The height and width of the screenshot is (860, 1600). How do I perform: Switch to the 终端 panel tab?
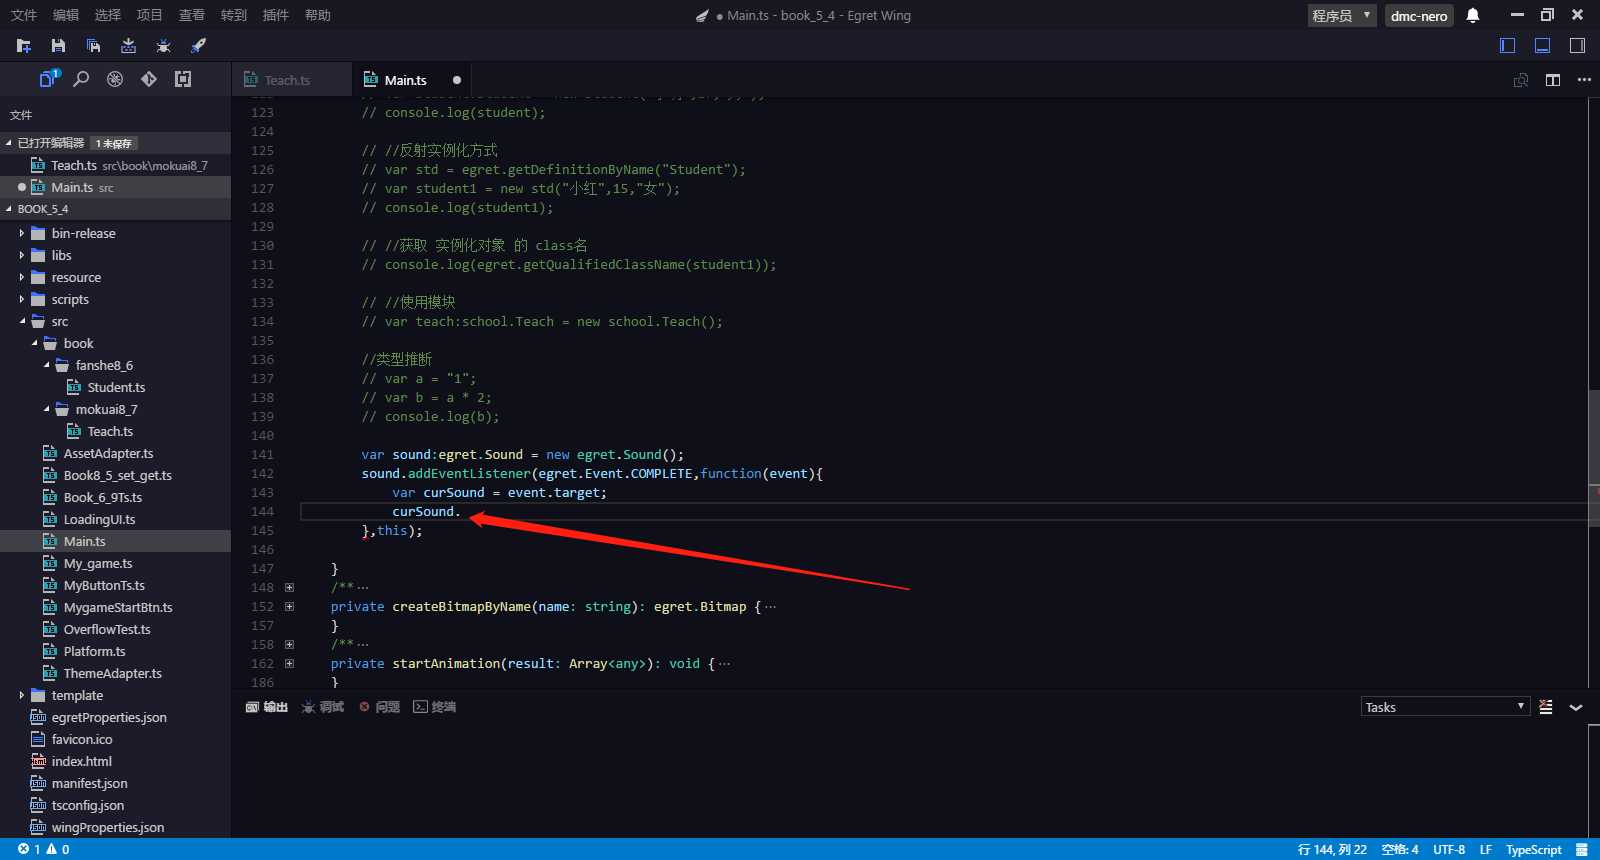coord(435,707)
